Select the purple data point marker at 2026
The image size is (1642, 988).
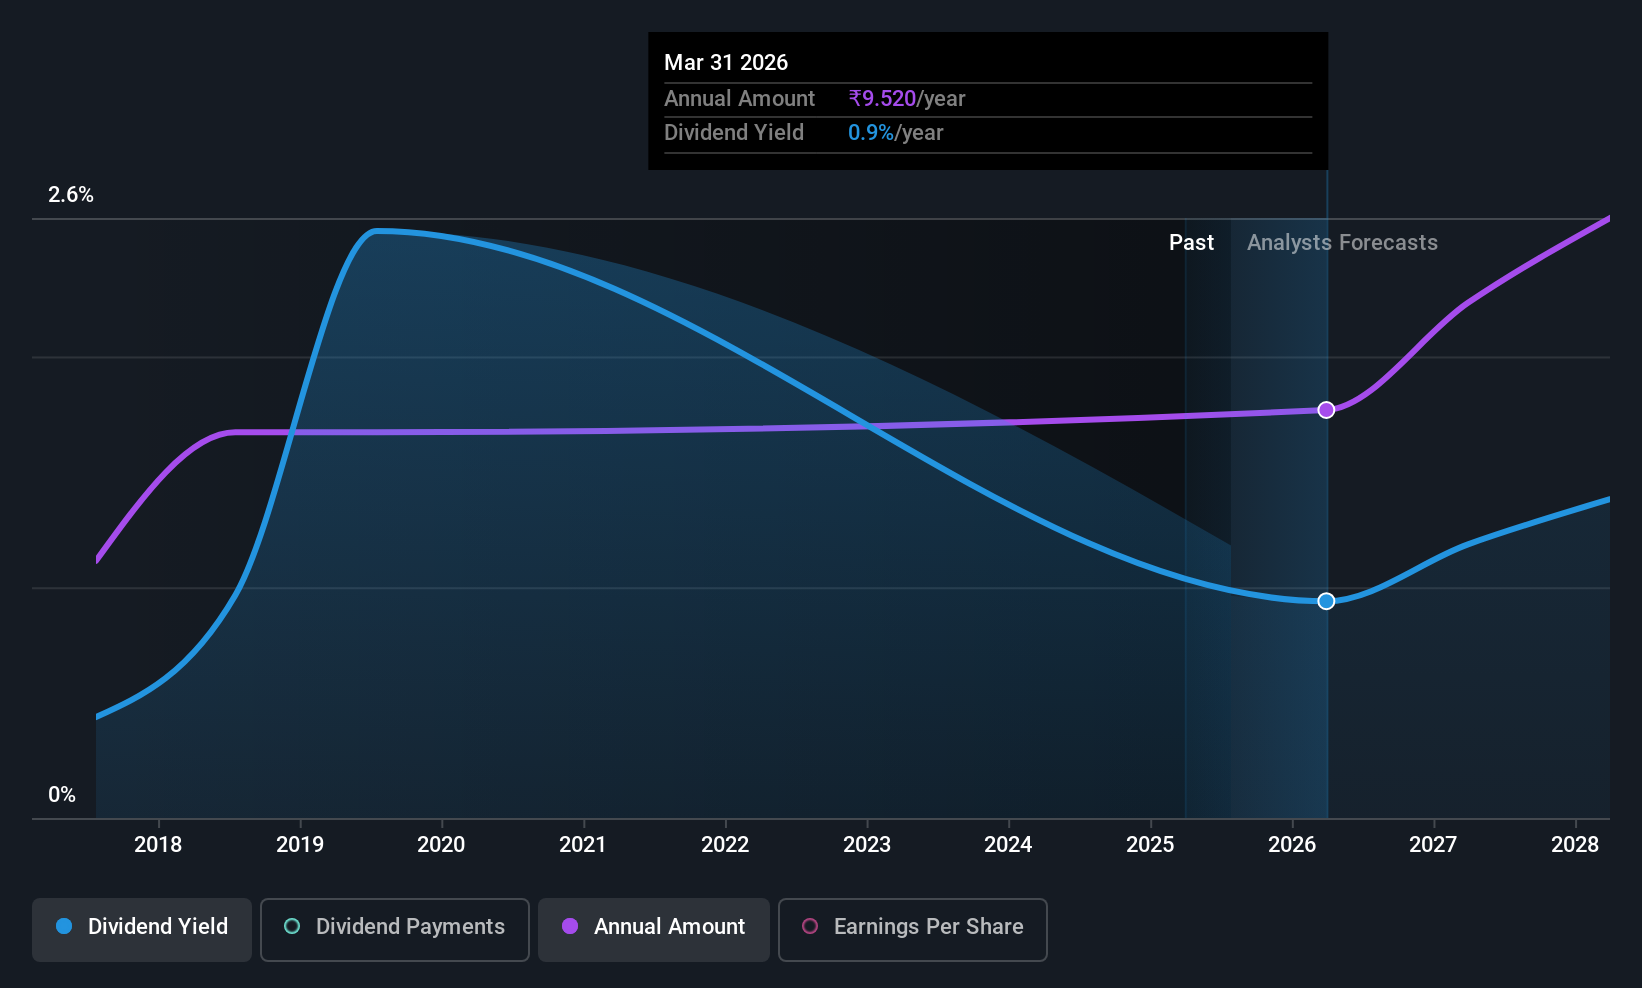(1326, 410)
